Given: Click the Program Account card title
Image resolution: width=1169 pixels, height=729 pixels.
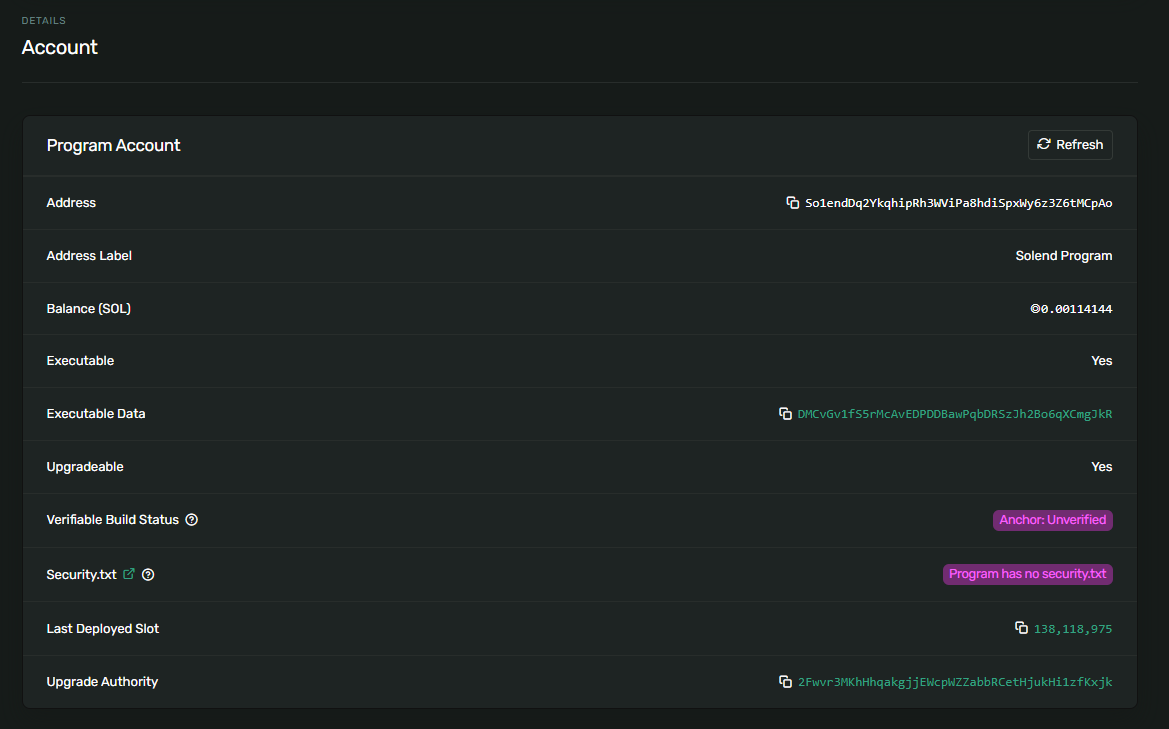Looking at the screenshot, I should [x=113, y=146].
